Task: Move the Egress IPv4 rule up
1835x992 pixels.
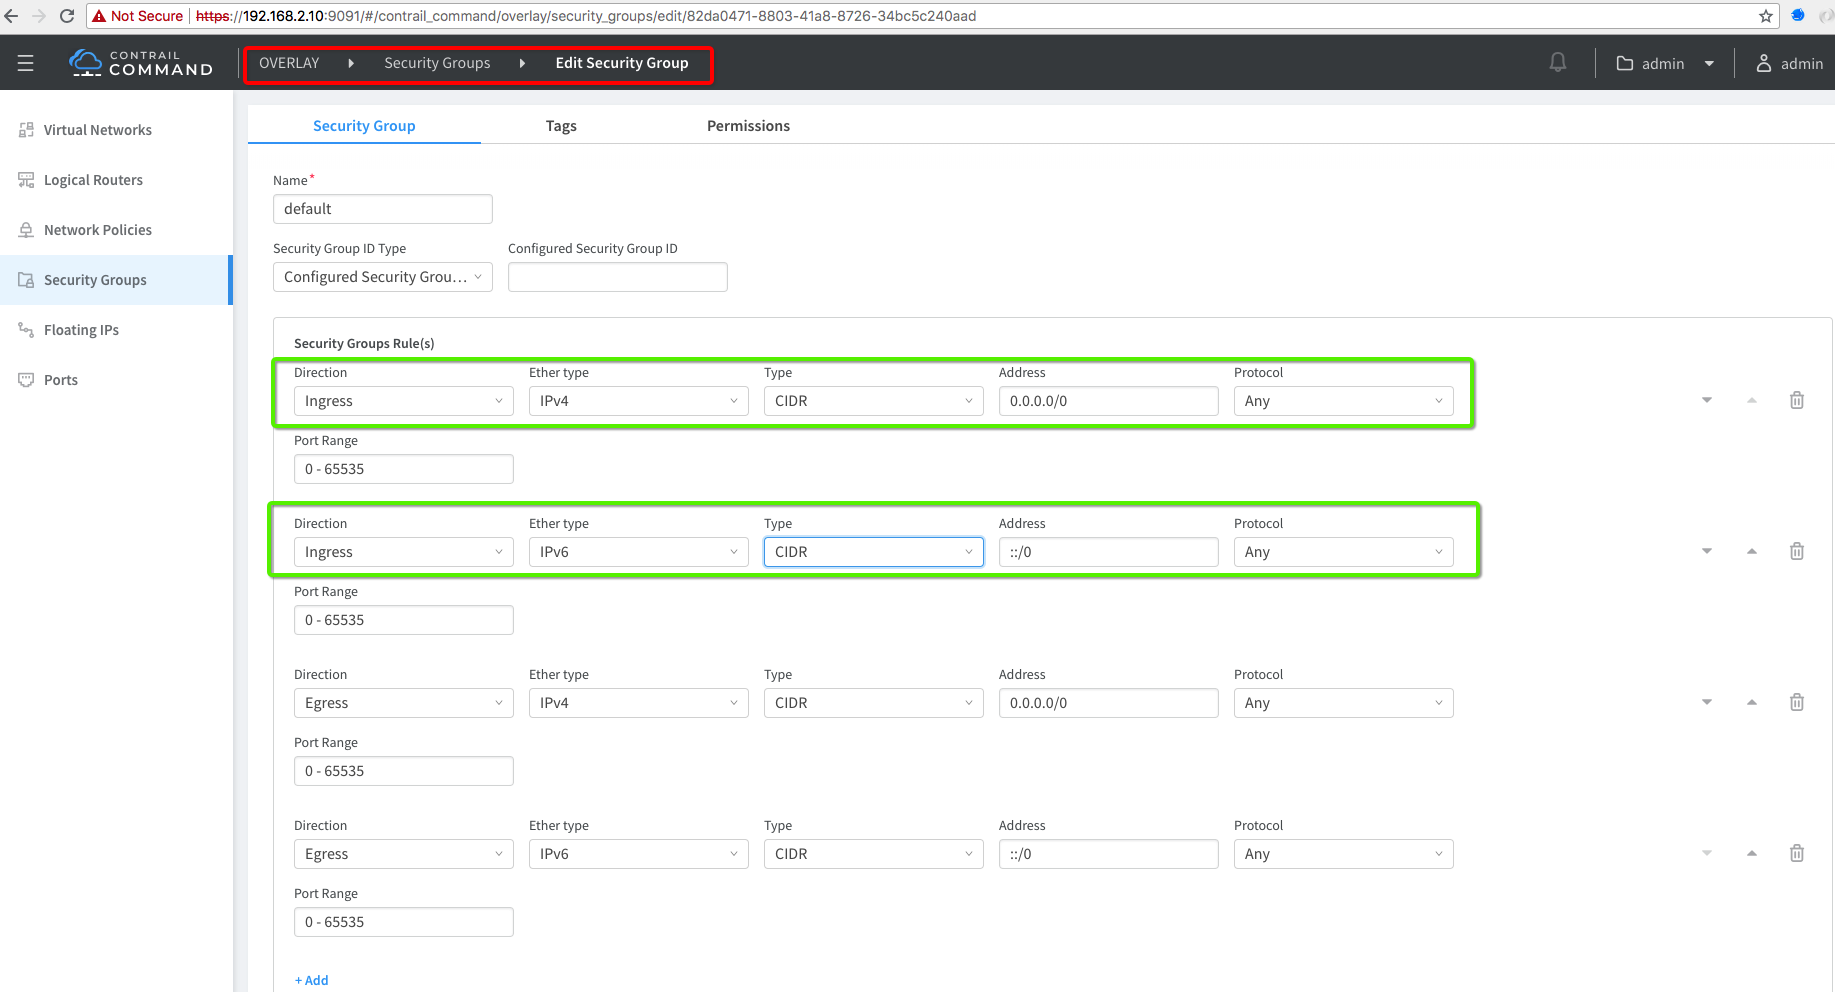Action: (x=1751, y=702)
